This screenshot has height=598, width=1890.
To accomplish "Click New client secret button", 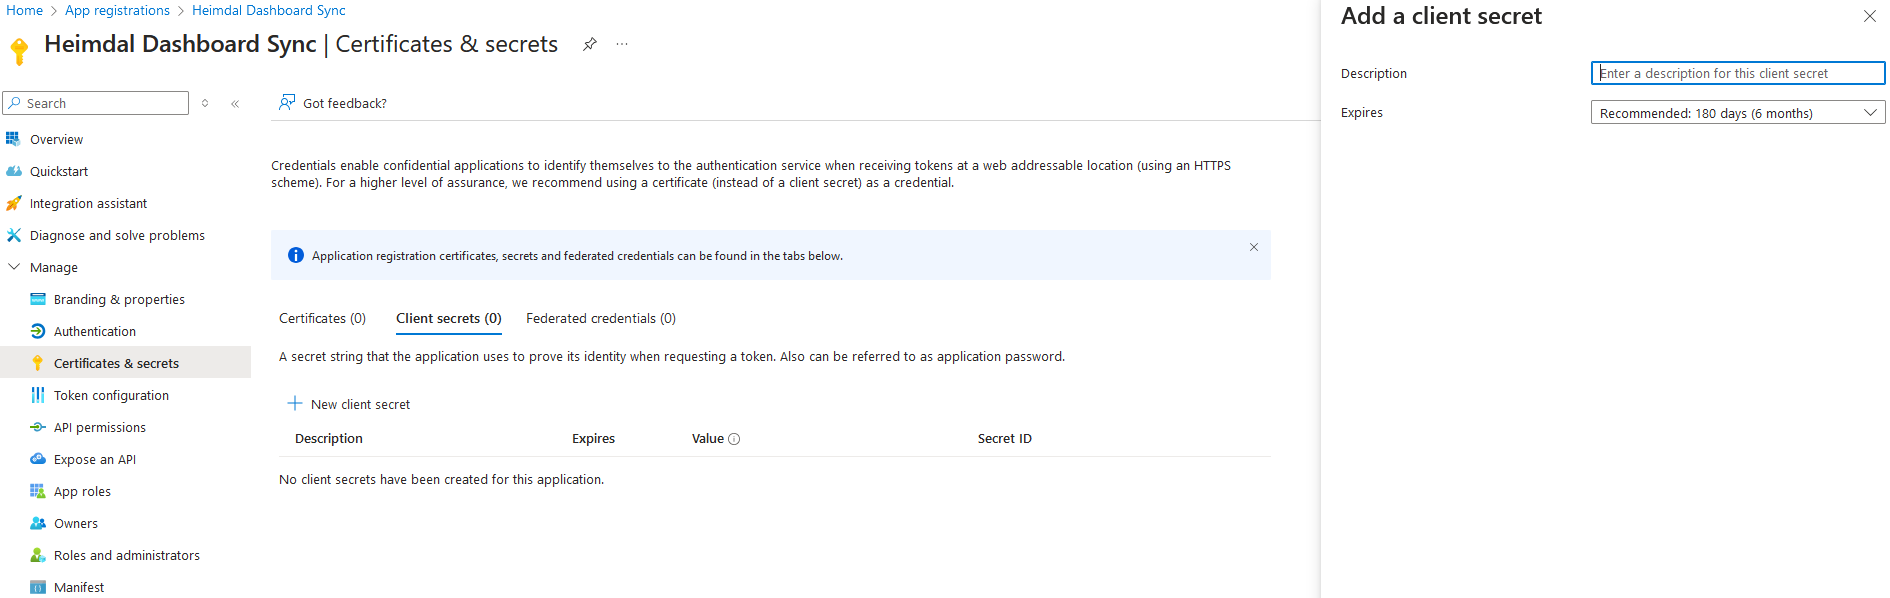I will tap(349, 404).
